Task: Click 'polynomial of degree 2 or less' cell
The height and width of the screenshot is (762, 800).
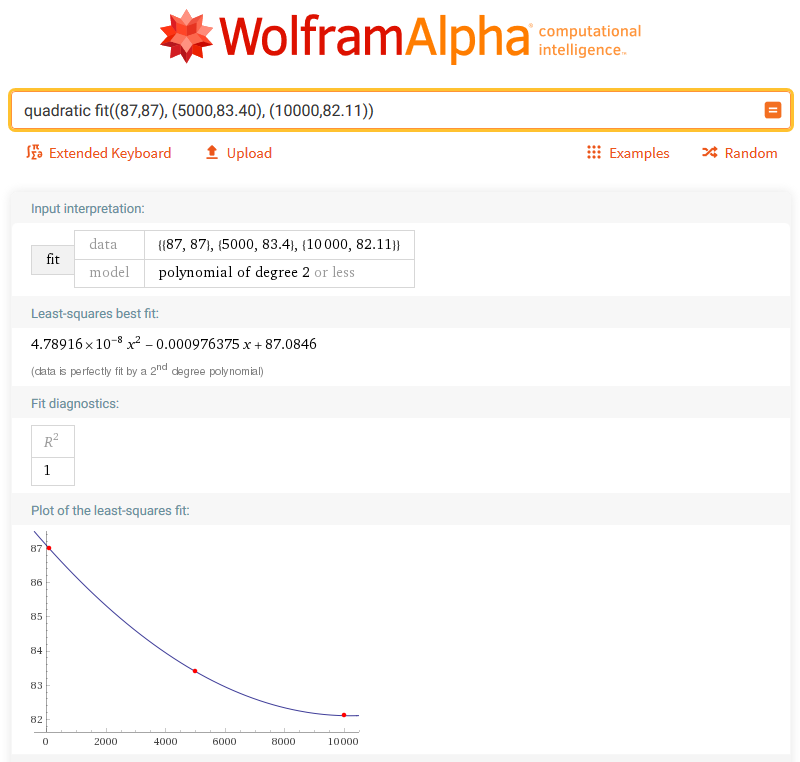Action: coord(279,273)
